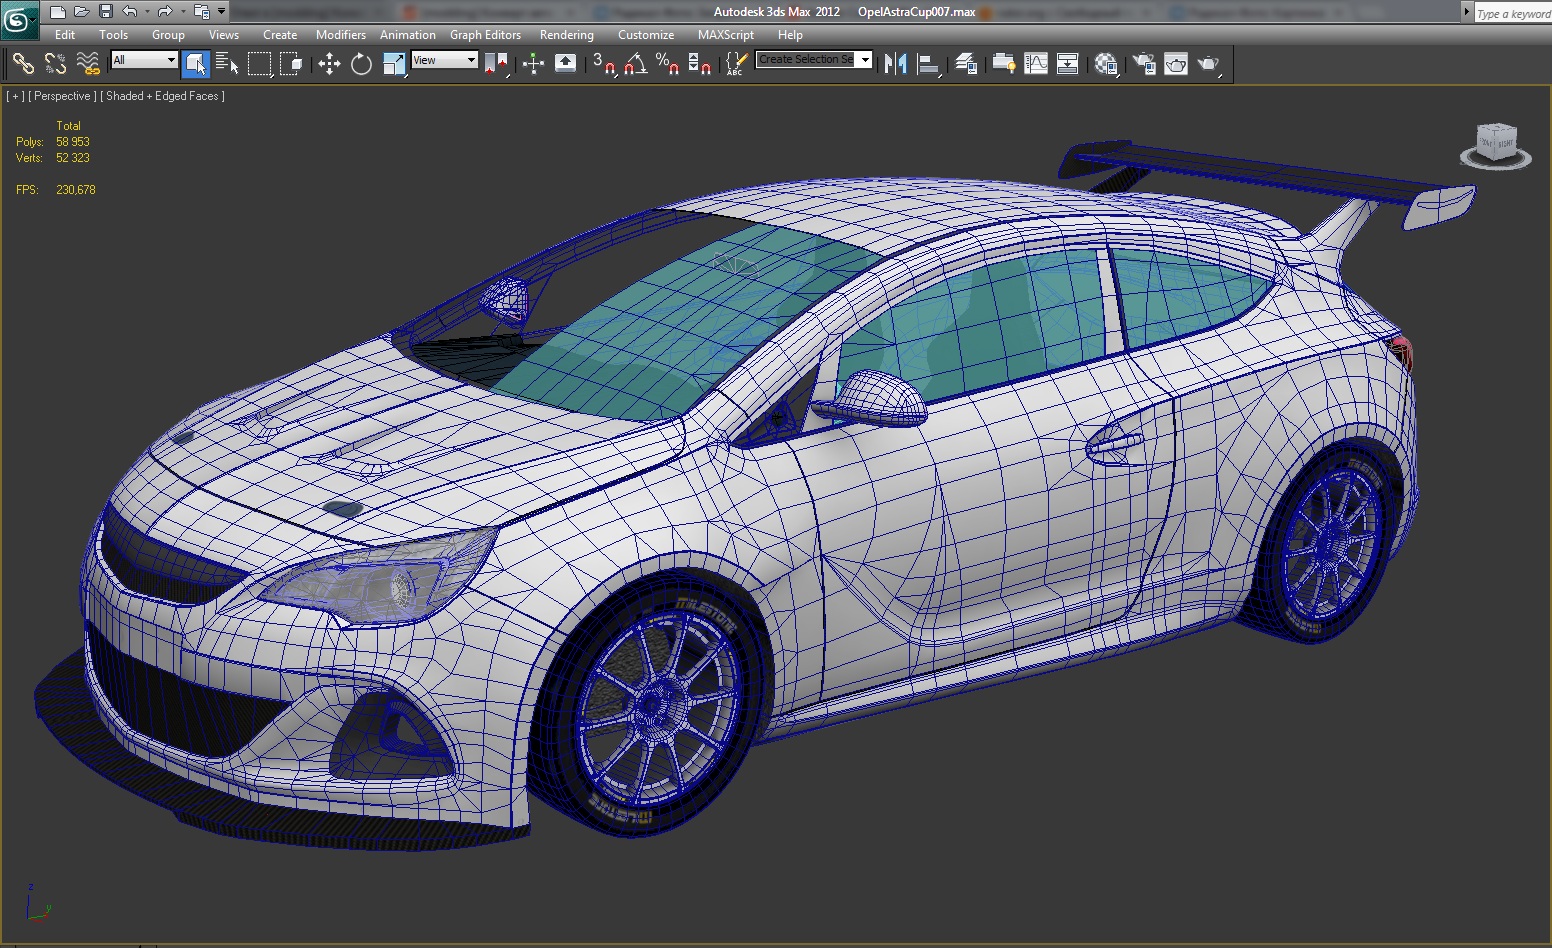
Task: Open the Material Editor
Action: coord(1105,64)
